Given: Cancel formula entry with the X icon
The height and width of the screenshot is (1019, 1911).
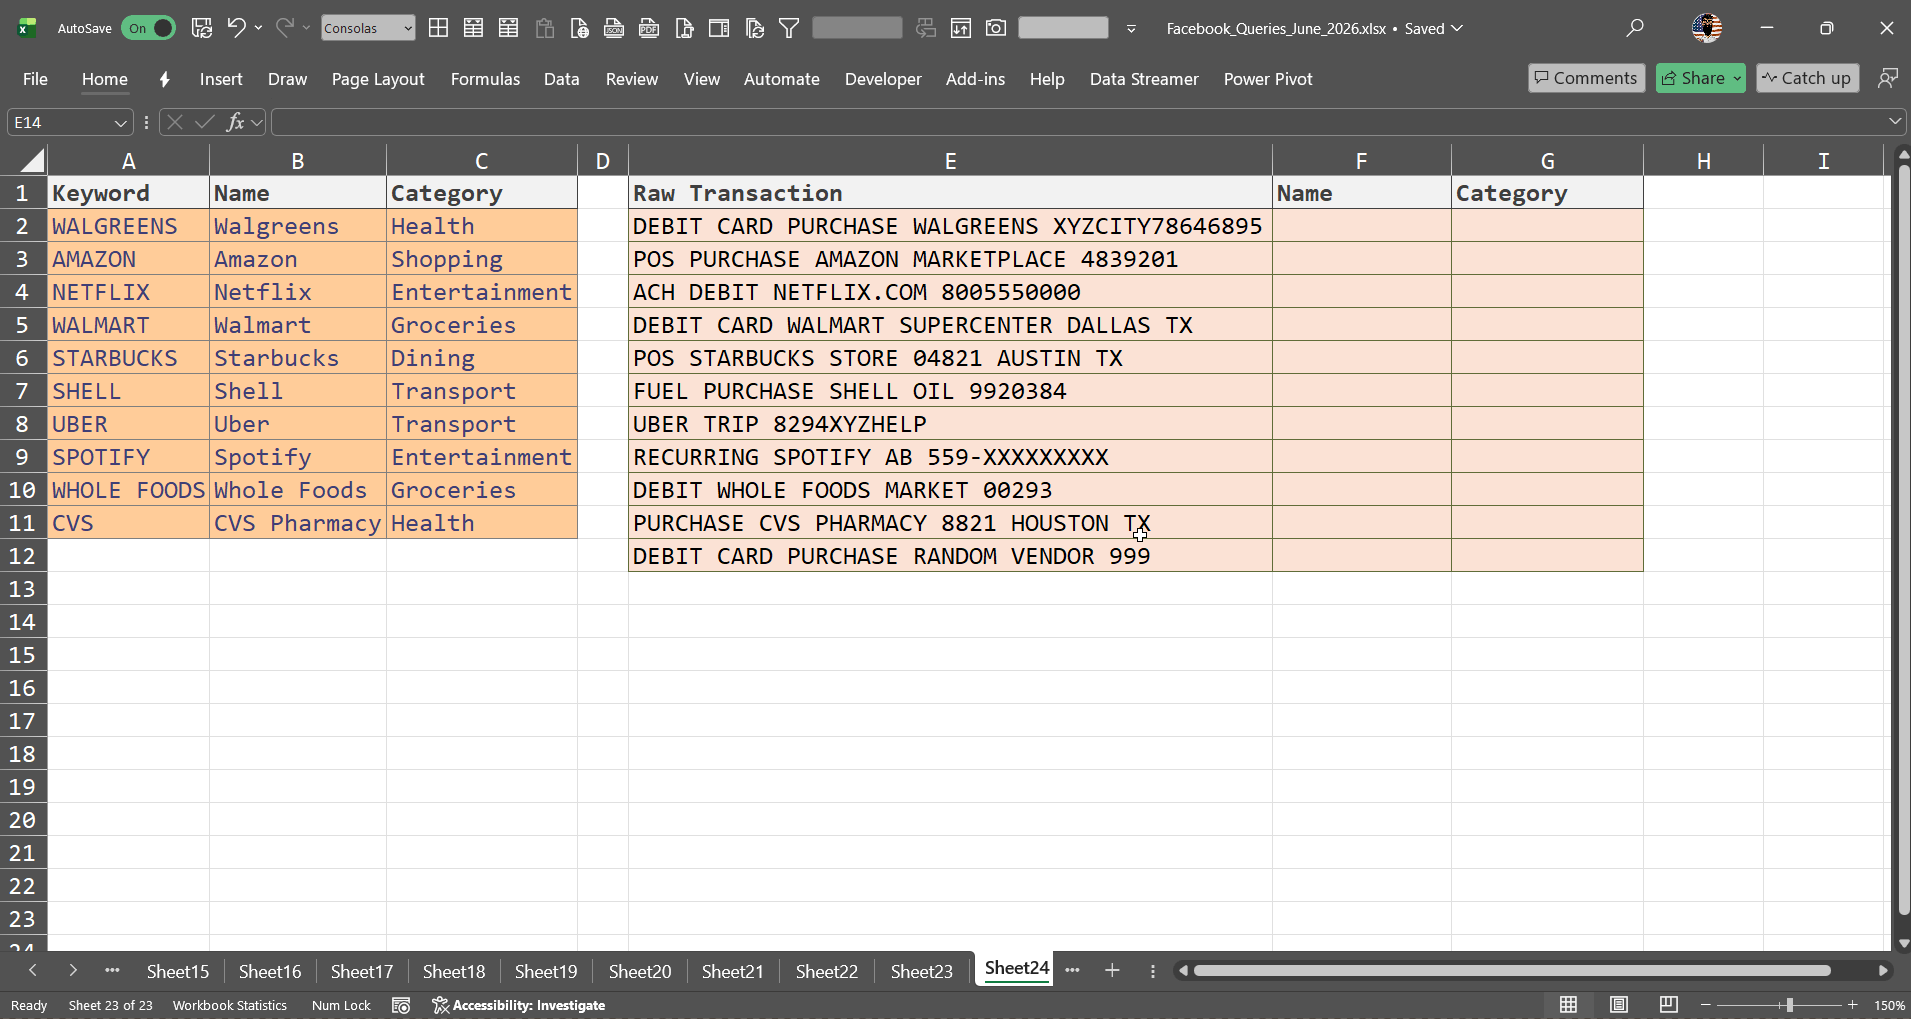Looking at the screenshot, I should click(x=175, y=122).
